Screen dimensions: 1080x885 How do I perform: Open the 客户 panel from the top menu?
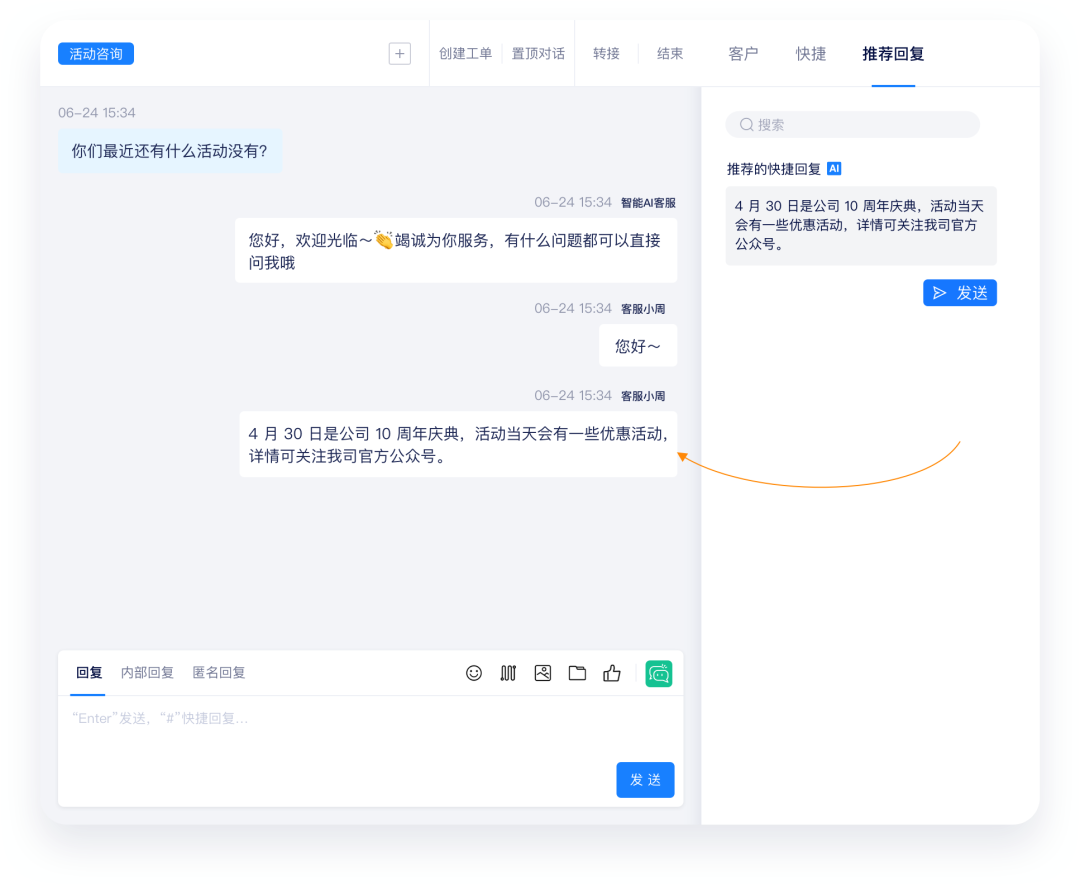(x=744, y=54)
